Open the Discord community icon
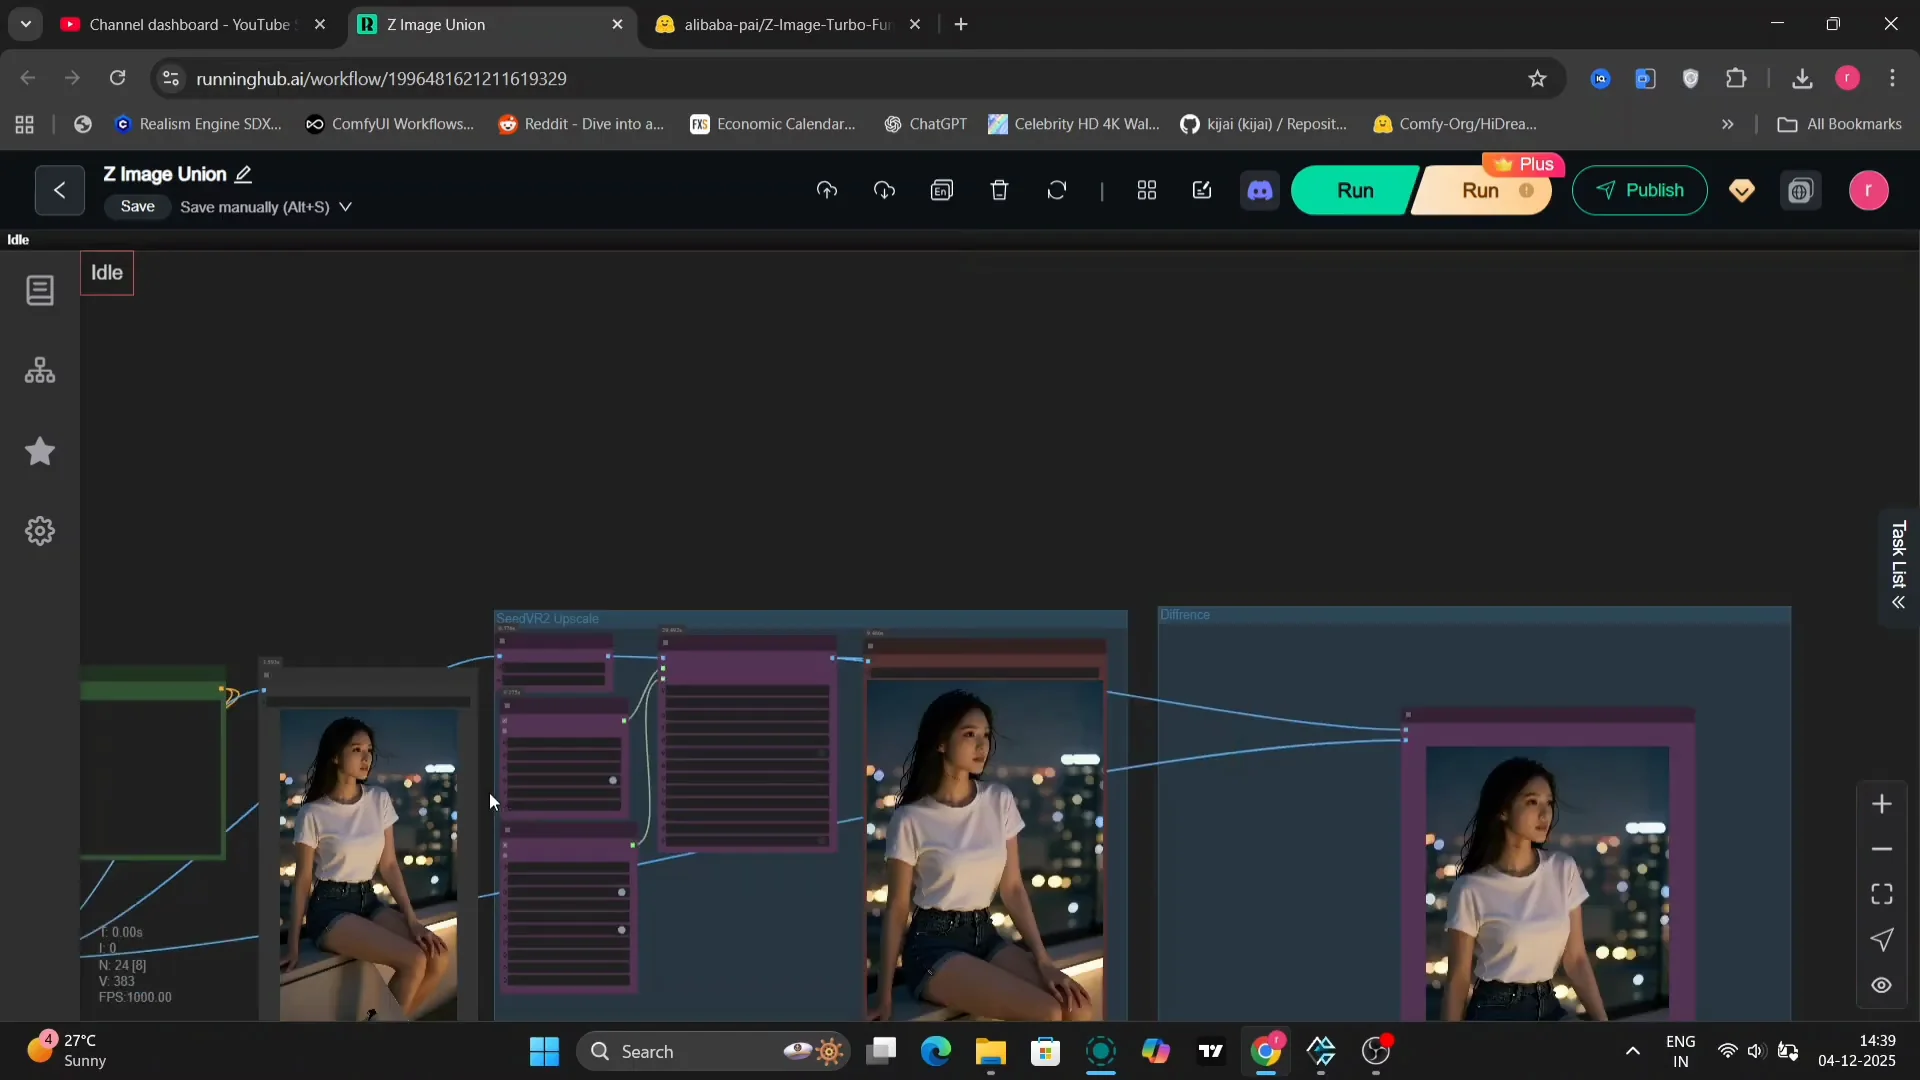The width and height of the screenshot is (1920, 1080). 1260,190
